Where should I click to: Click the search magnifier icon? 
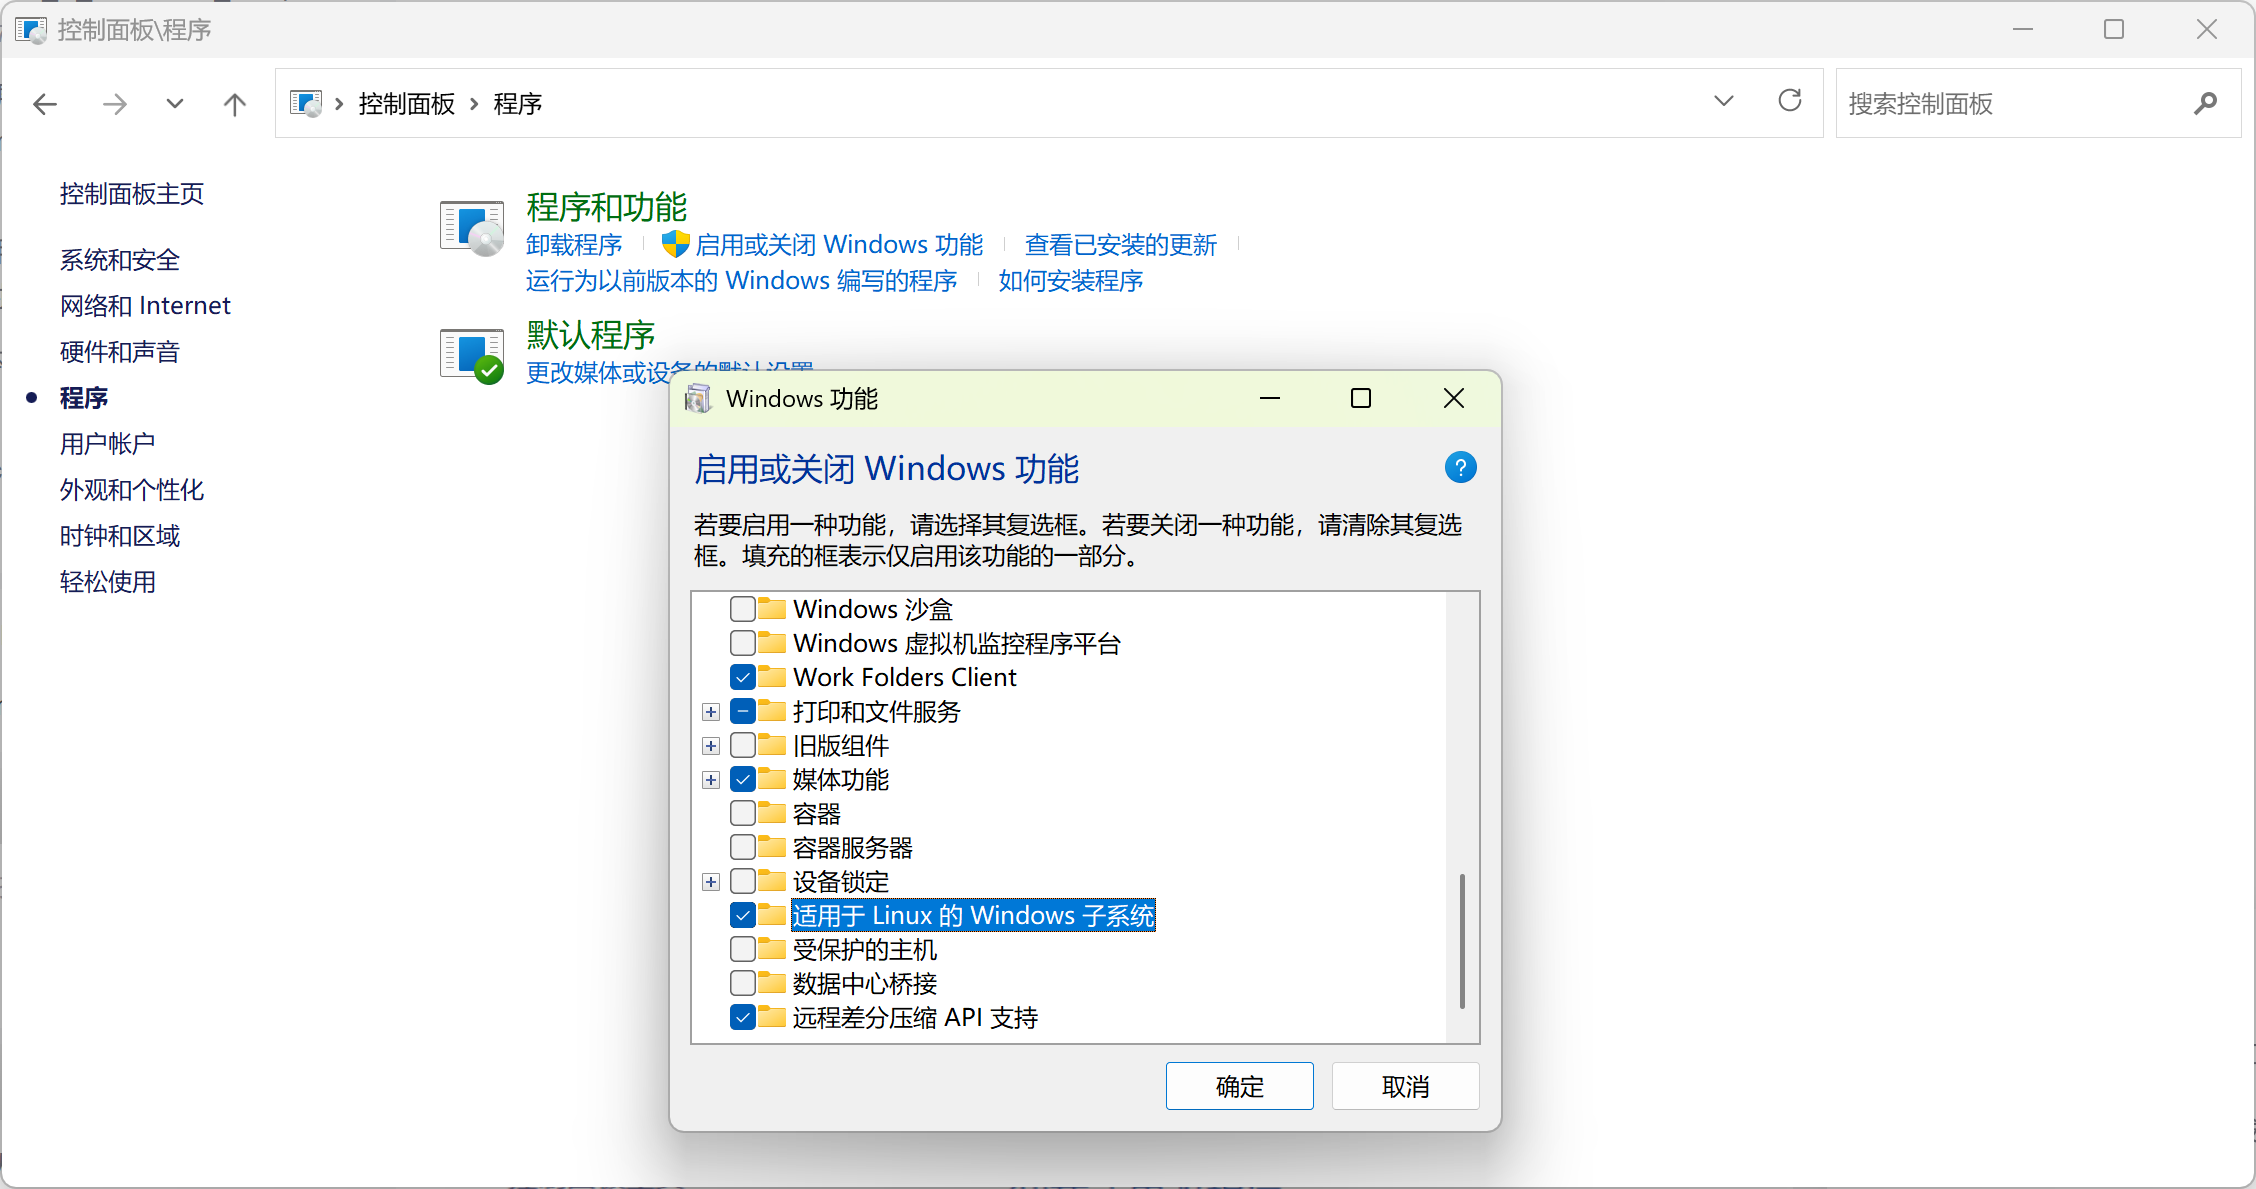pyautogui.click(x=2206, y=103)
